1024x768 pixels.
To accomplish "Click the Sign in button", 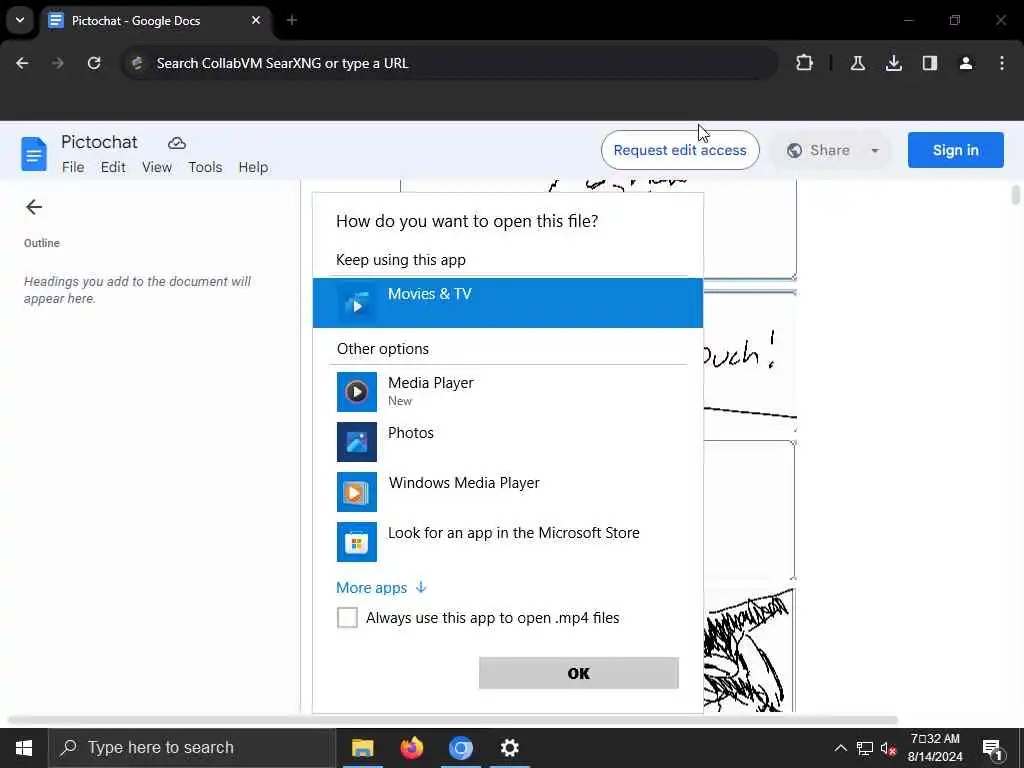I will pyautogui.click(x=955, y=150).
